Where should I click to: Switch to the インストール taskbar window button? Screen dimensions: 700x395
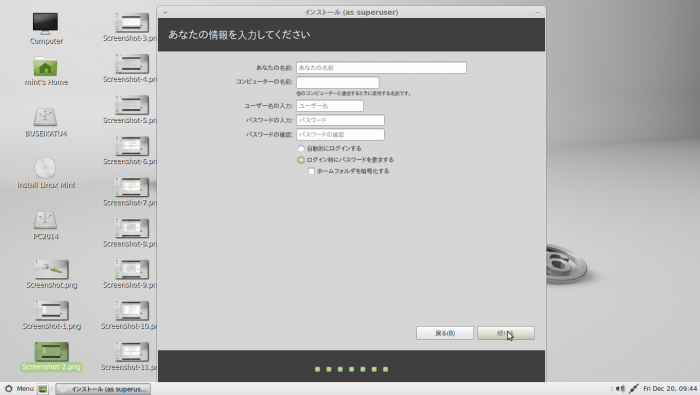[103, 389]
